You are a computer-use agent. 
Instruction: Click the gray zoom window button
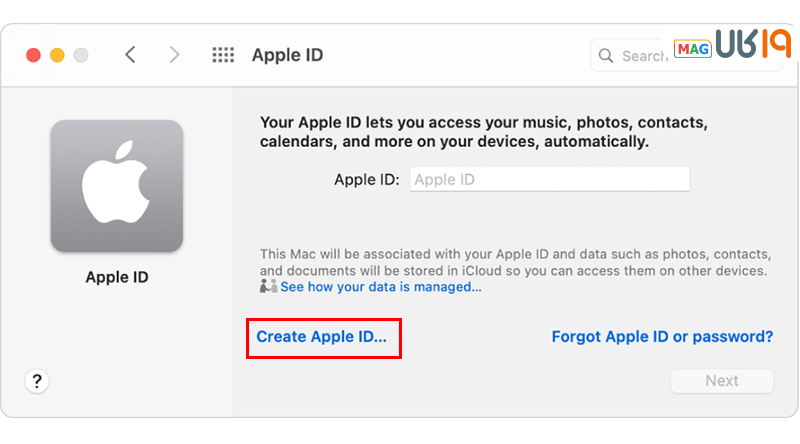pyautogui.click(x=81, y=55)
